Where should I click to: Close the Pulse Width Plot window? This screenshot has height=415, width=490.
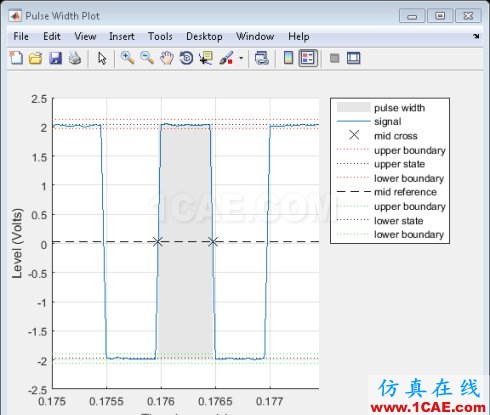click(x=468, y=16)
